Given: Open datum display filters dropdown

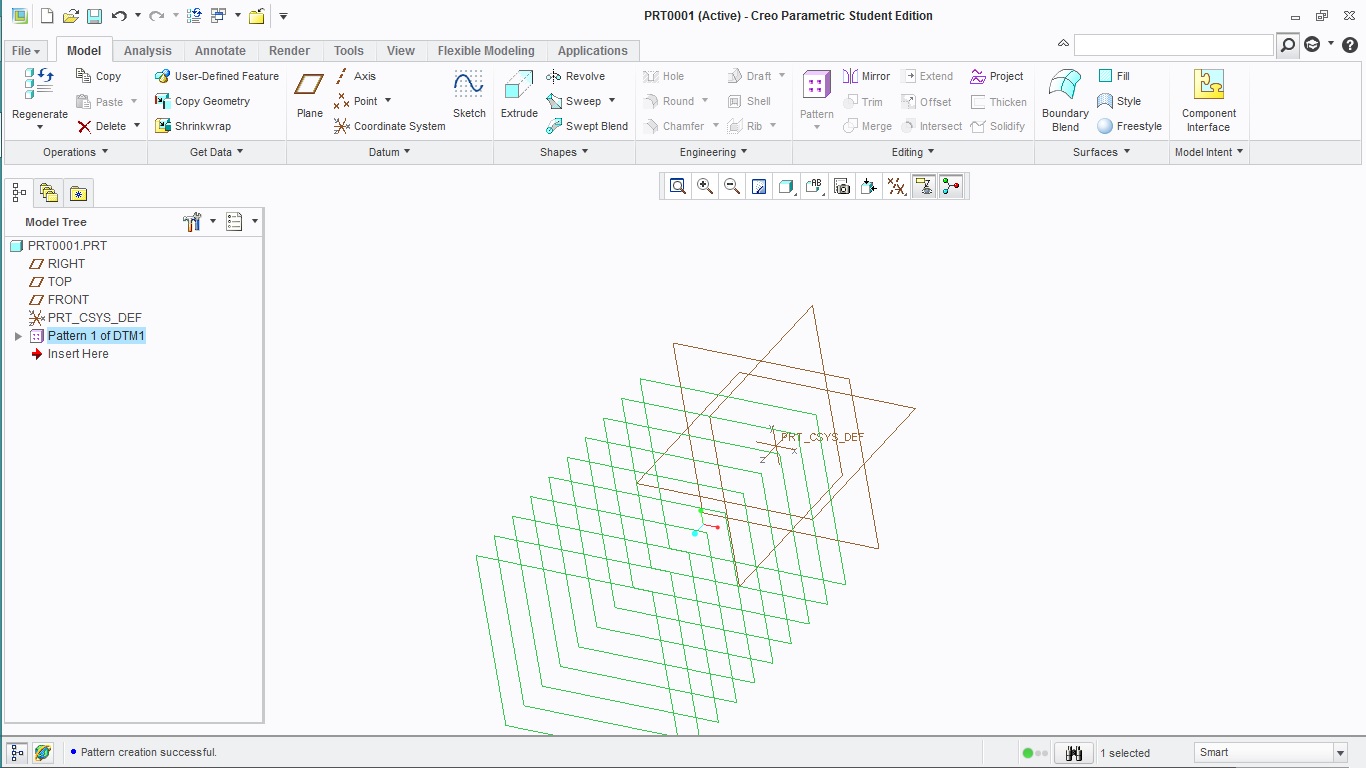Looking at the screenshot, I should pyautogui.click(x=897, y=186).
